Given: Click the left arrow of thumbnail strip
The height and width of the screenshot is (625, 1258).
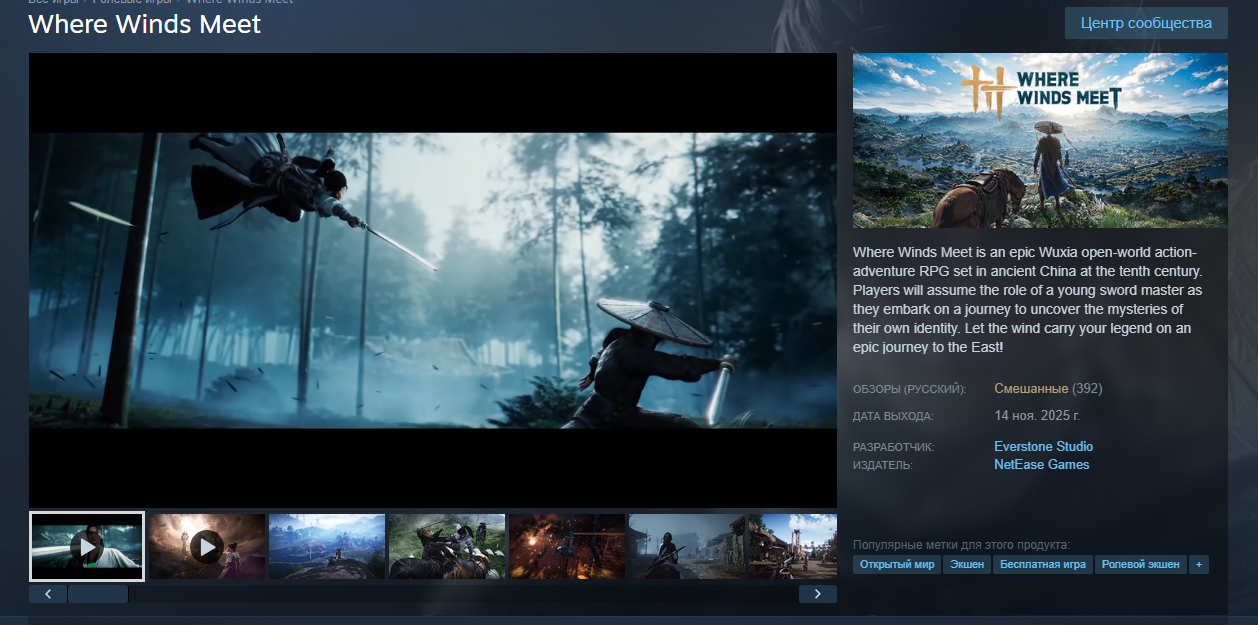Looking at the screenshot, I should pos(48,594).
